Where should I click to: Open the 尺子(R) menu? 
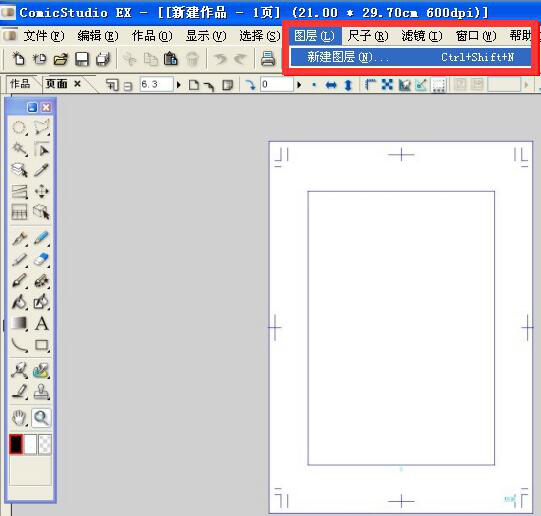[368, 36]
